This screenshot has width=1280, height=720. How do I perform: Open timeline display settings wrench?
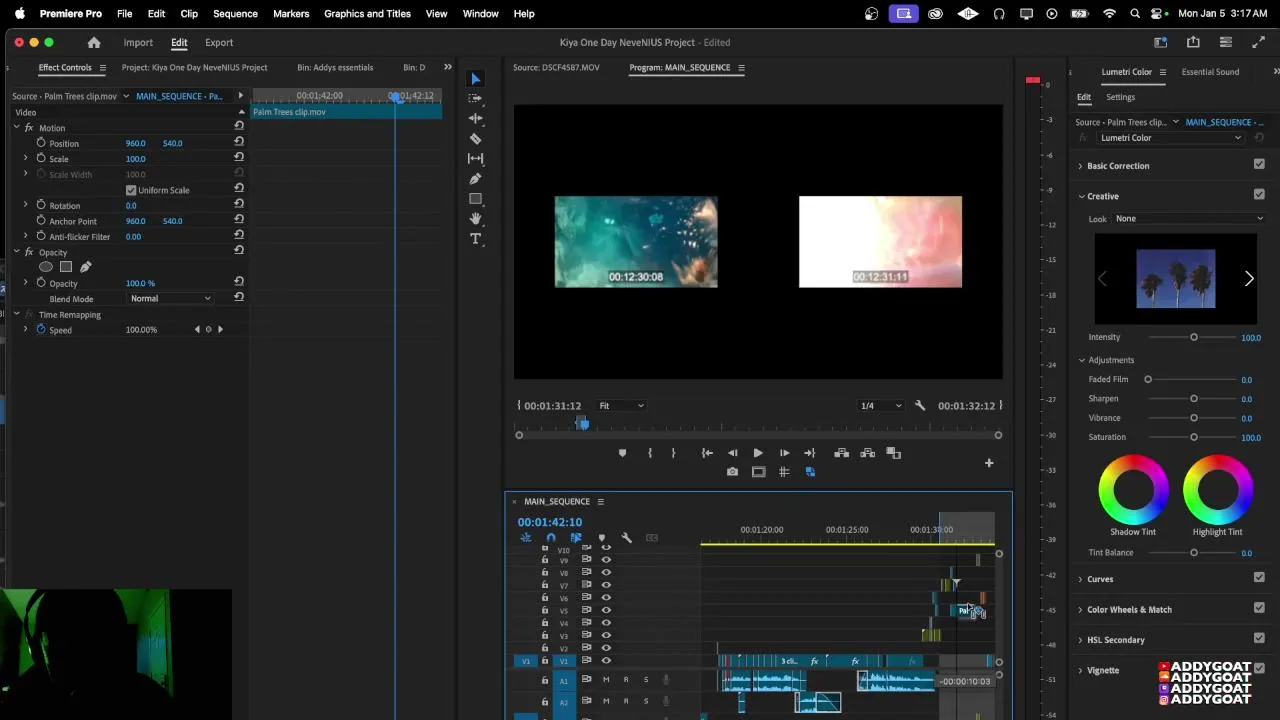[627, 538]
